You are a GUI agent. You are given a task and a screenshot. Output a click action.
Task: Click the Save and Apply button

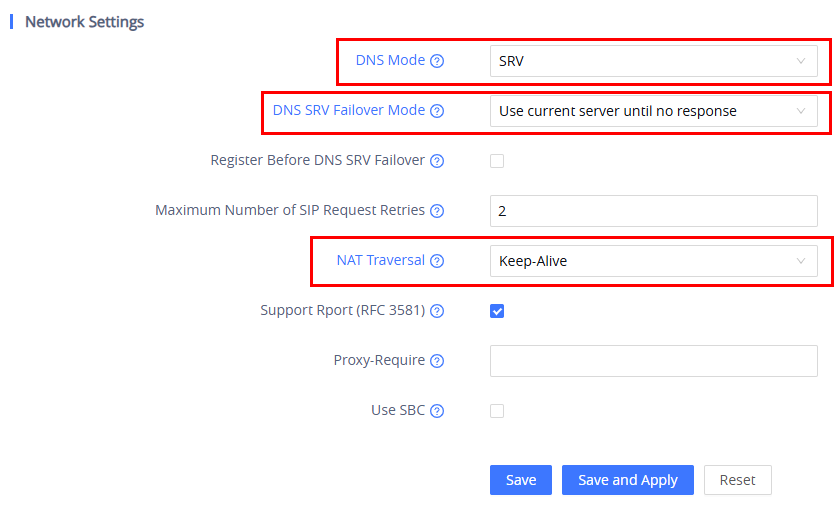click(x=628, y=480)
